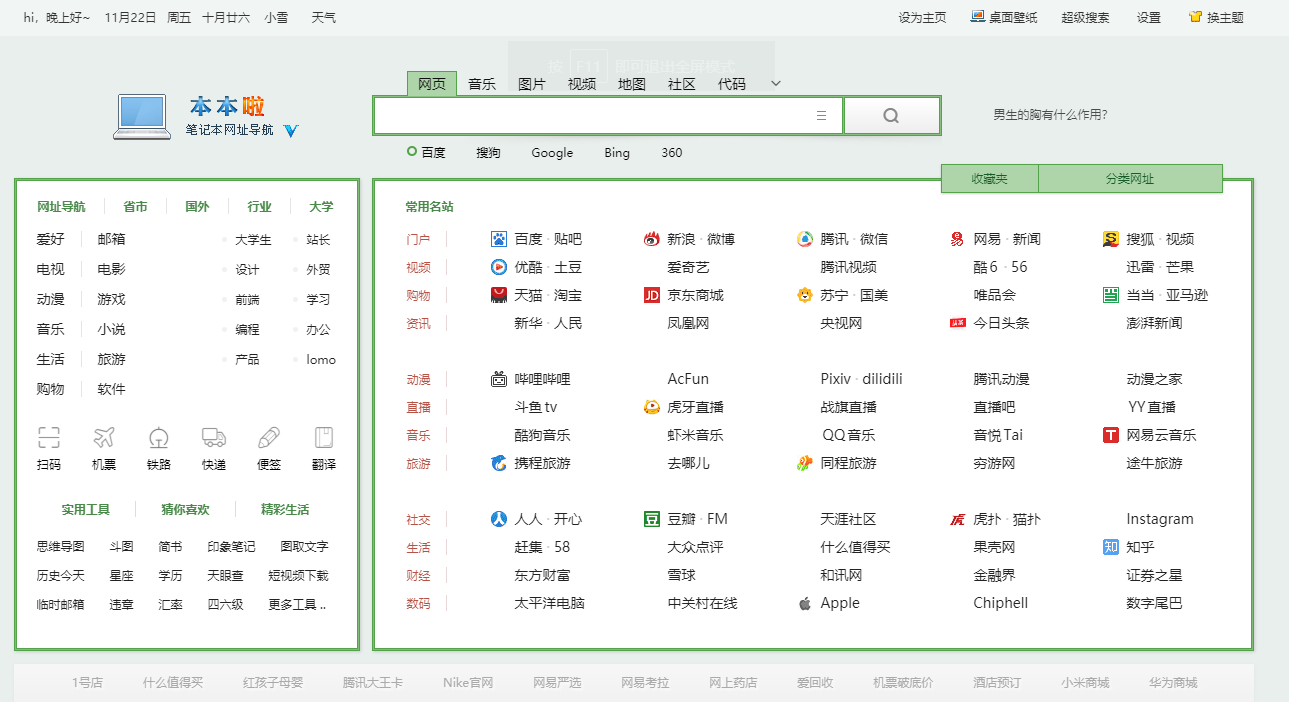1289x702 pixels.
Task: Expand the blue arrow beside 笔记本网址导航
Action: click(291, 130)
